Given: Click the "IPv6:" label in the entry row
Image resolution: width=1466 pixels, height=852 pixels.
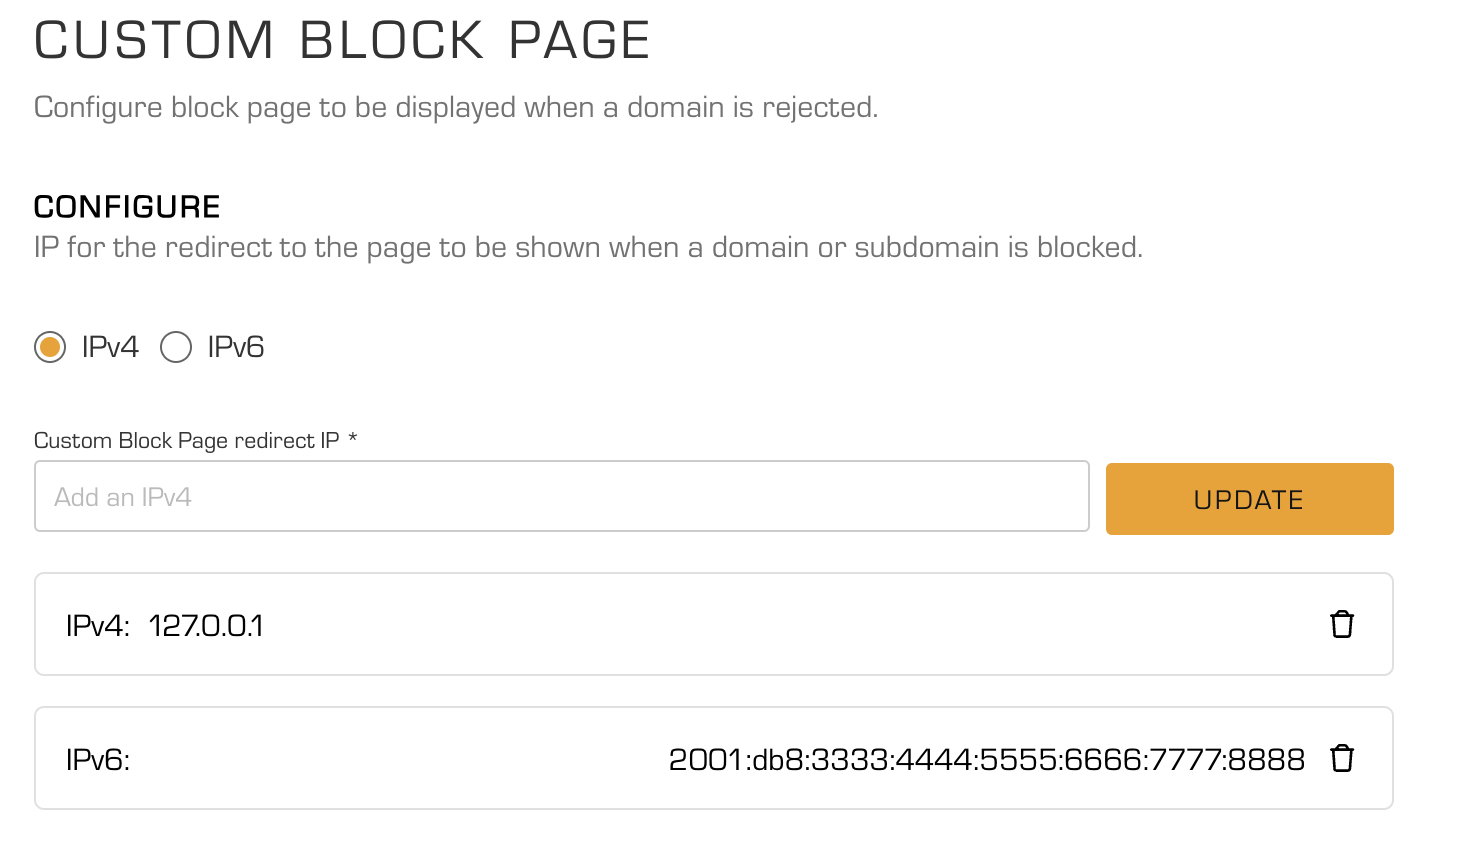Looking at the screenshot, I should [98, 760].
